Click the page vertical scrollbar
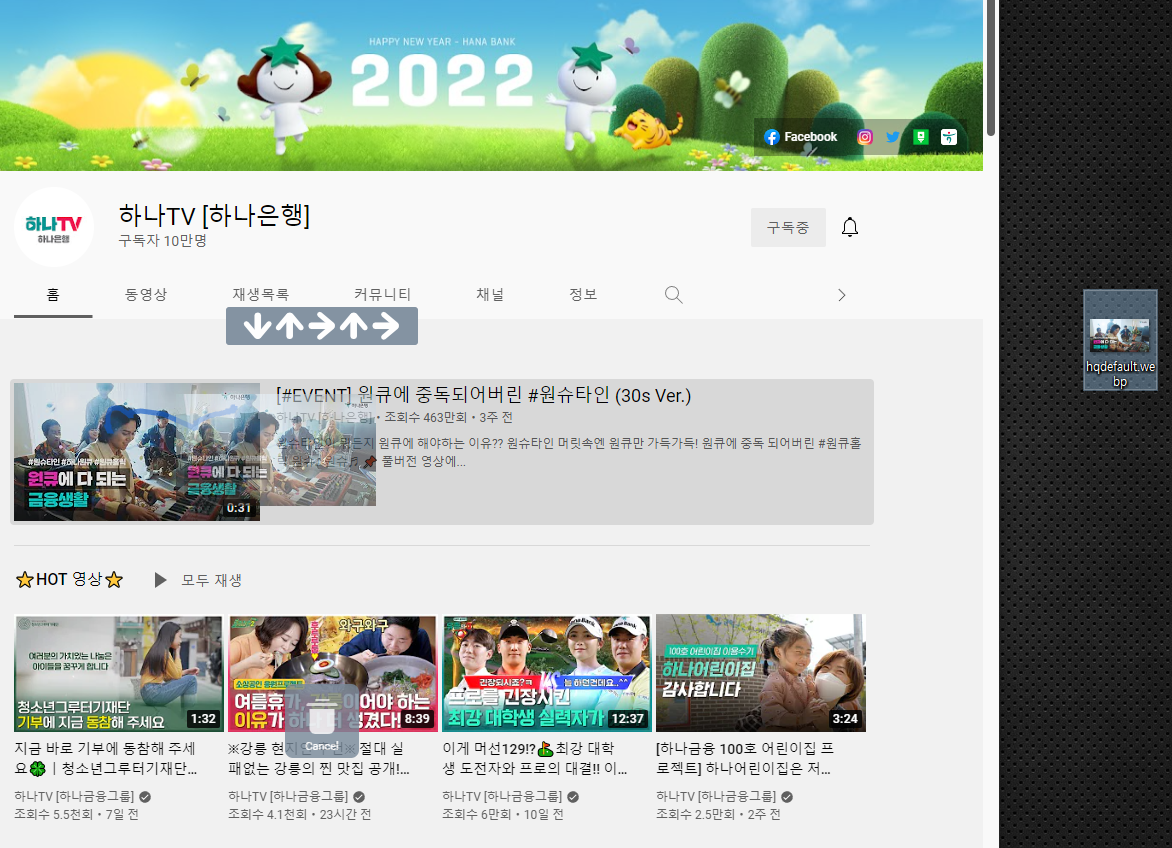This screenshot has height=848, width=1172. pyautogui.click(x=991, y=67)
